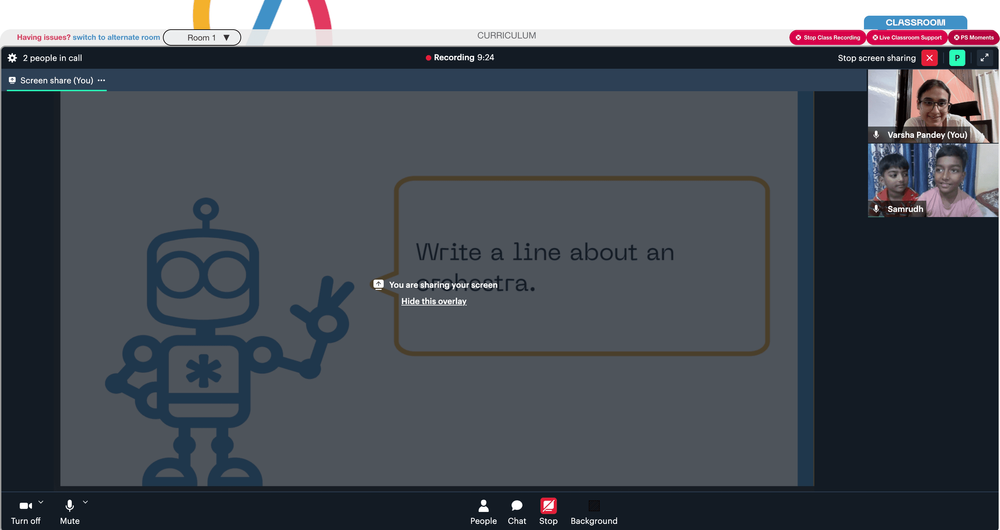
Task: Enter fullscreen with the expand arrows icon
Action: pos(985,58)
